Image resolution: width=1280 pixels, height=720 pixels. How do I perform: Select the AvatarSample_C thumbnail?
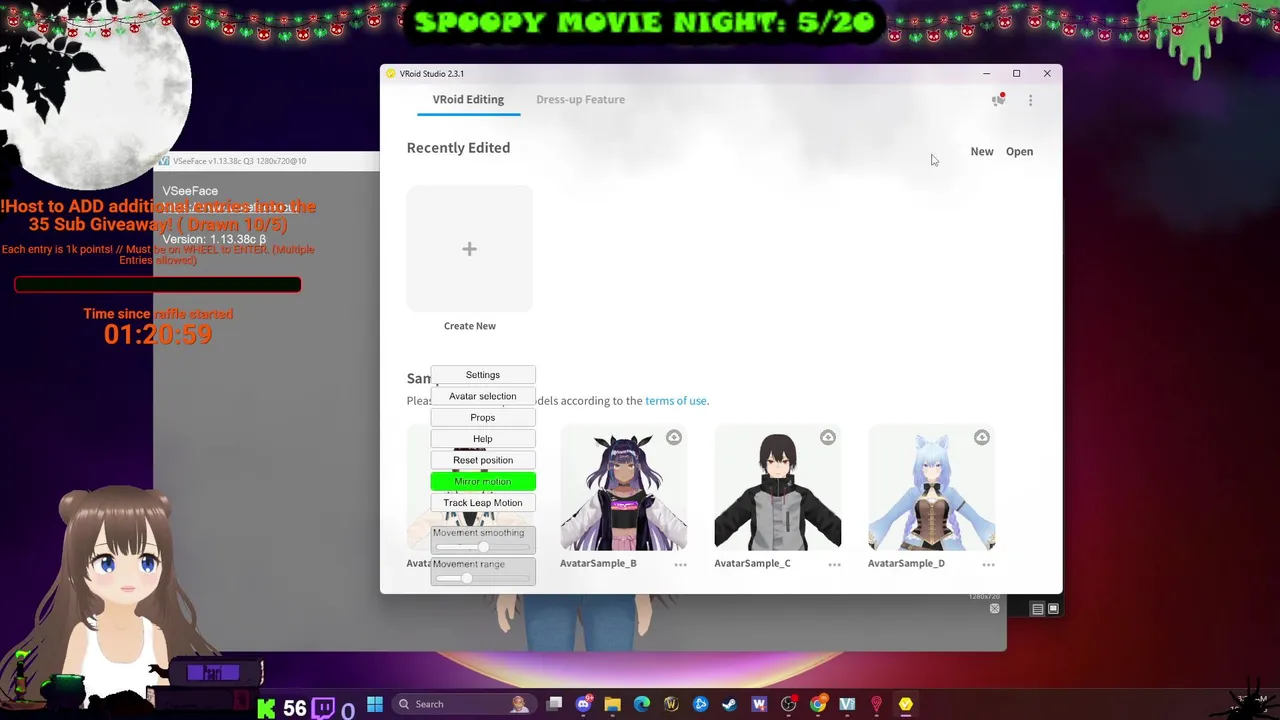(x=777, y=488)
